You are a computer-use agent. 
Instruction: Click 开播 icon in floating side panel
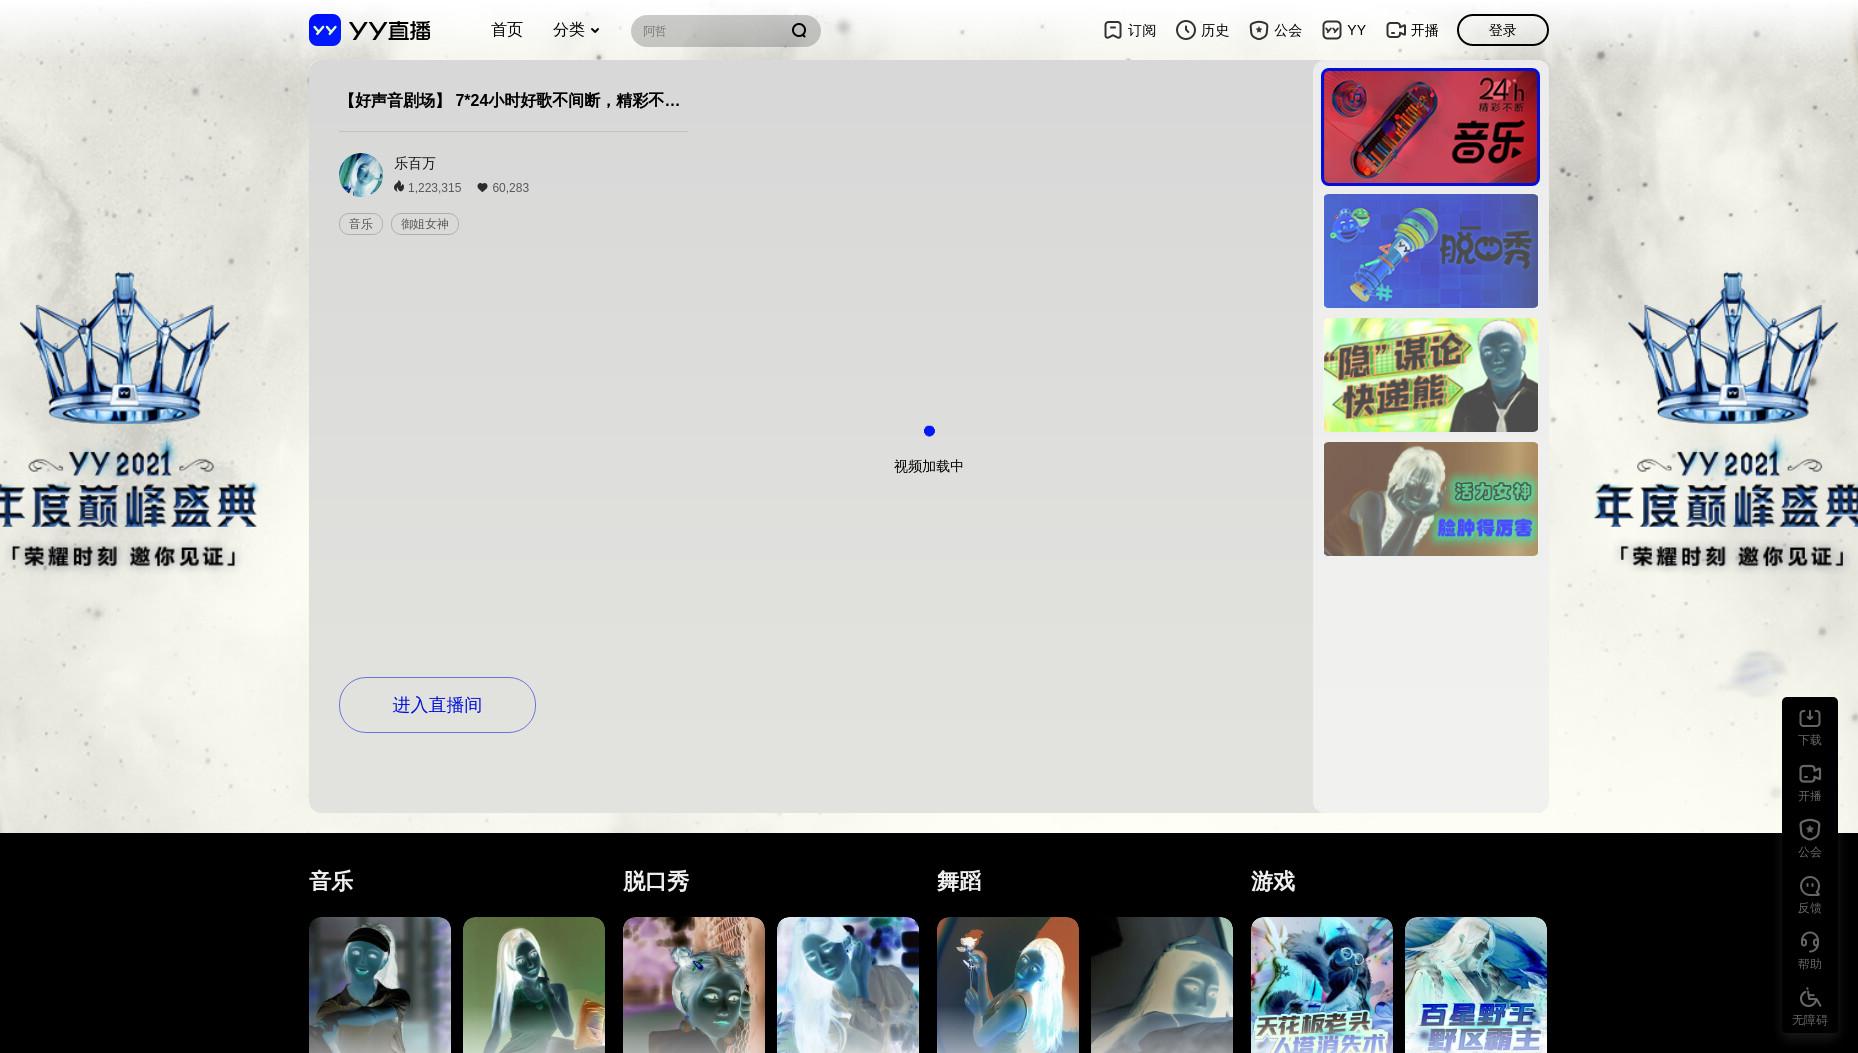(1810, 774)
